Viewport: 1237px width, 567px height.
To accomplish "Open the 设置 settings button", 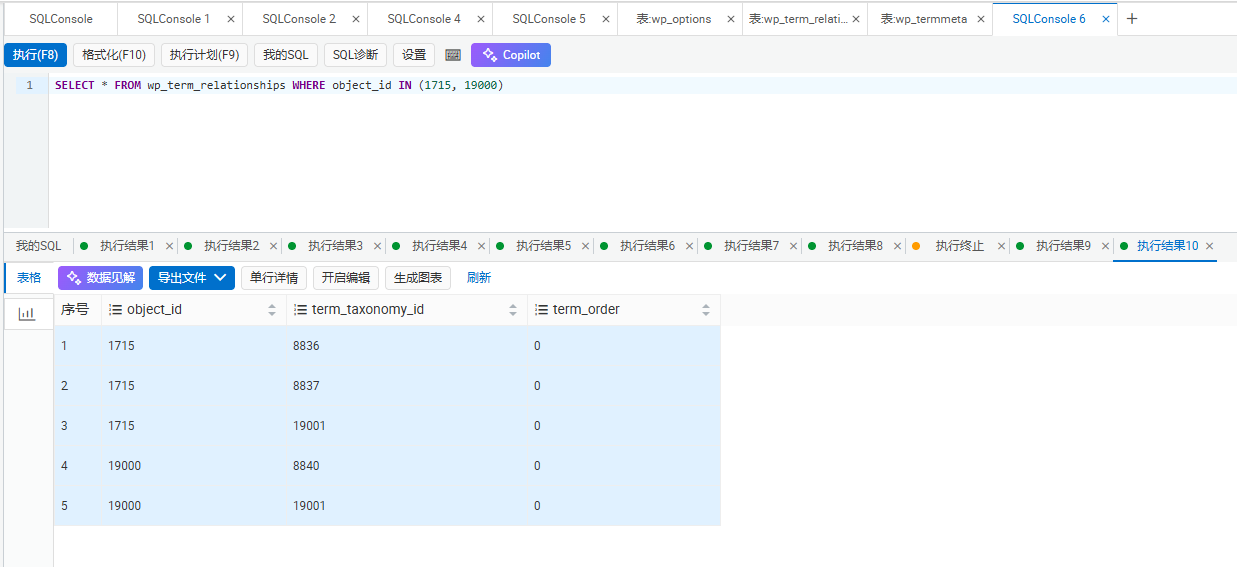I will [x=414, y=55].
